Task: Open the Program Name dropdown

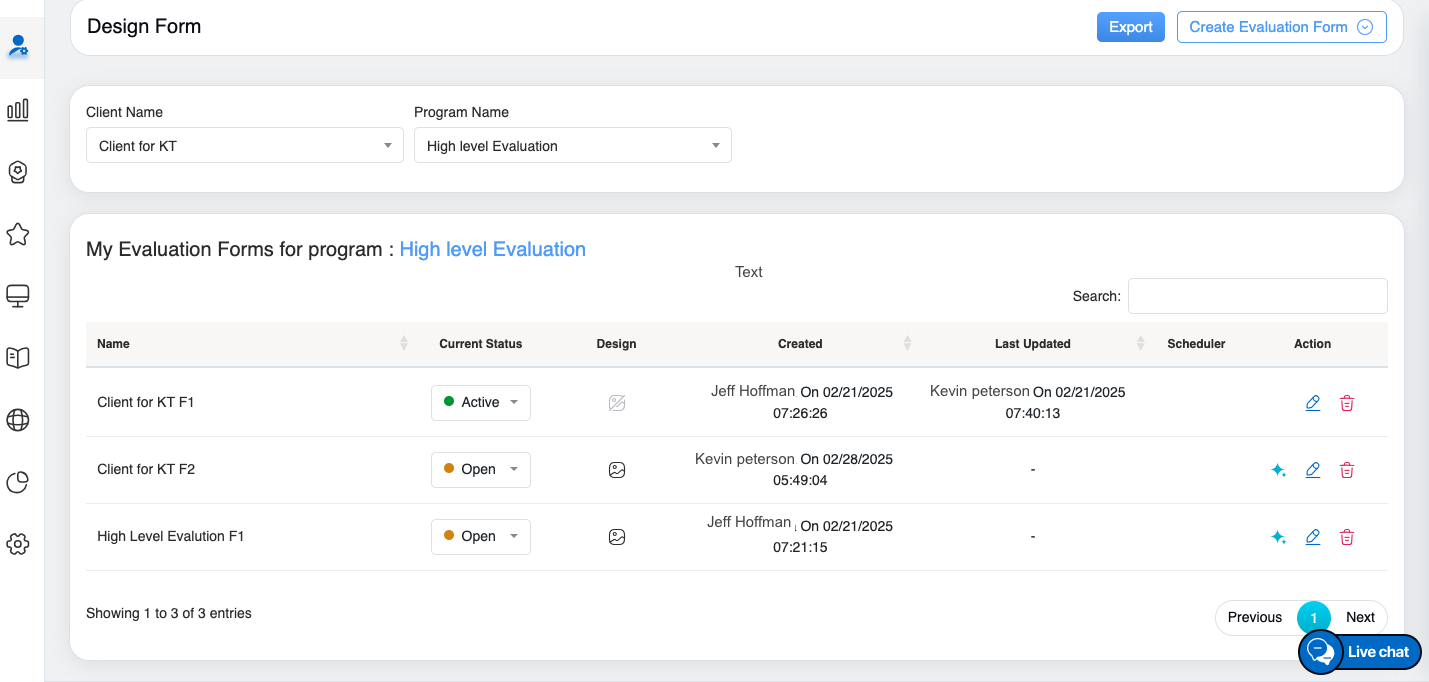Action: click(x=572, y=146)
